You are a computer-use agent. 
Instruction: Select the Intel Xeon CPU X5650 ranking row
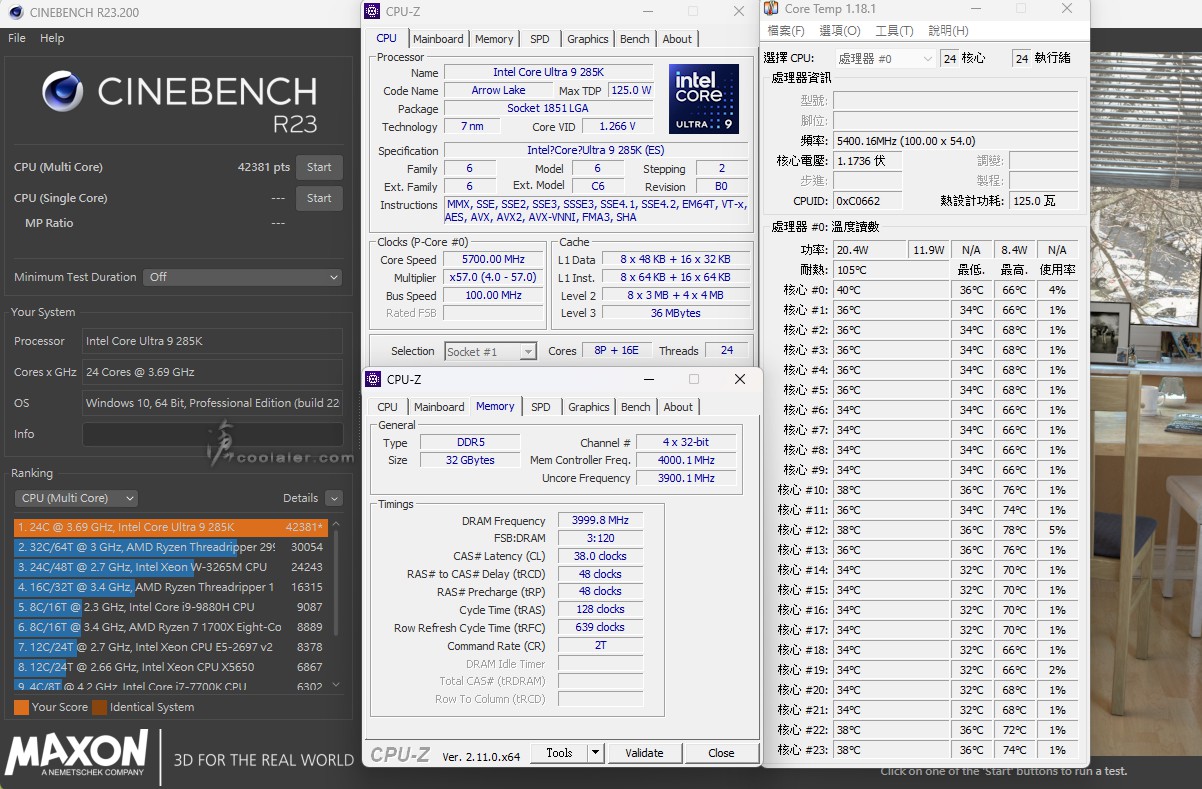[171, 667]
